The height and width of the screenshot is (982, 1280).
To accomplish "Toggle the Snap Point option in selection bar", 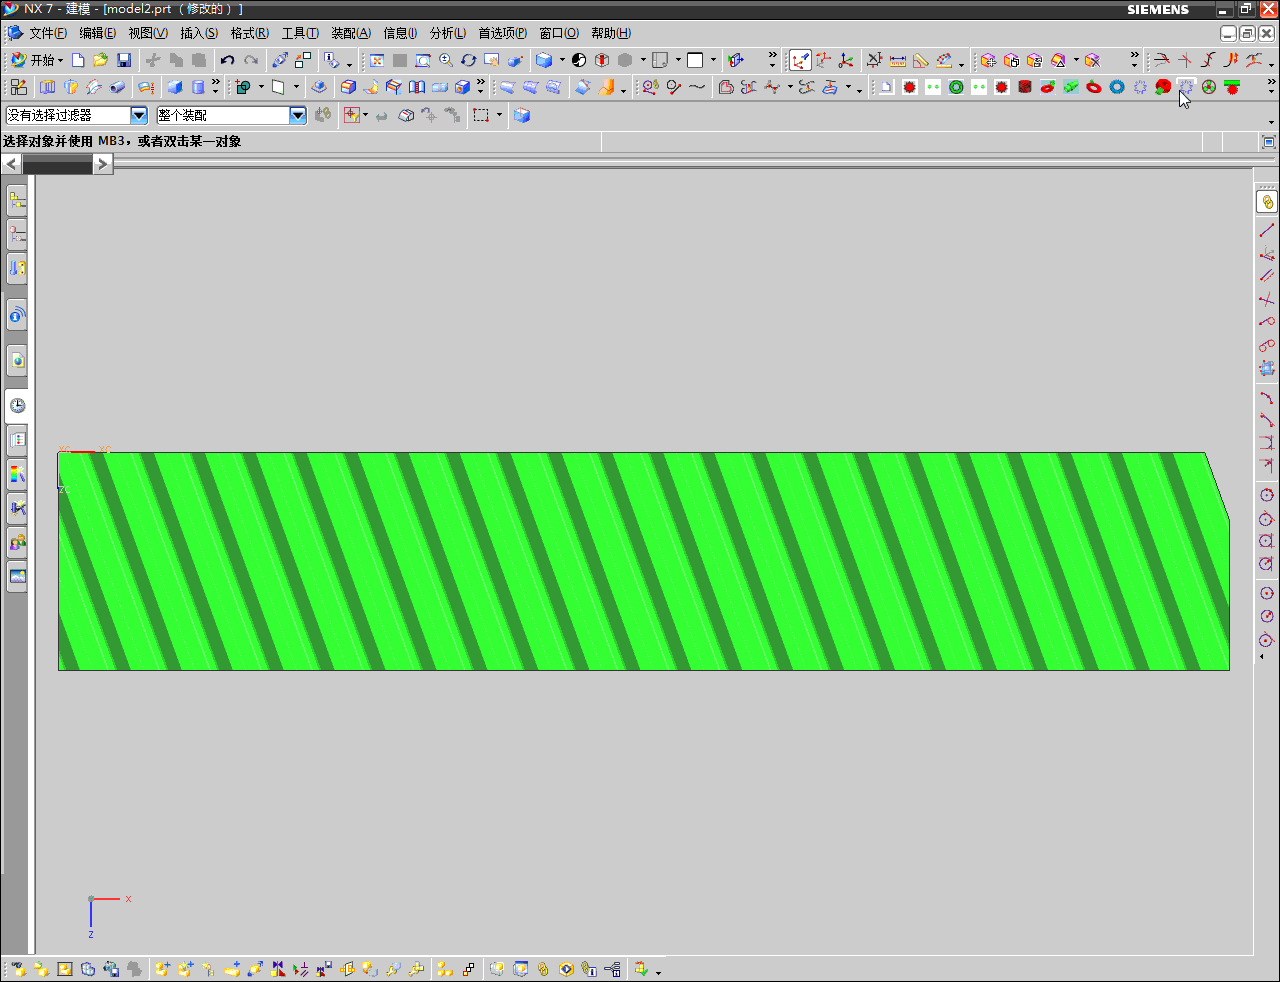I will point(351,115).
